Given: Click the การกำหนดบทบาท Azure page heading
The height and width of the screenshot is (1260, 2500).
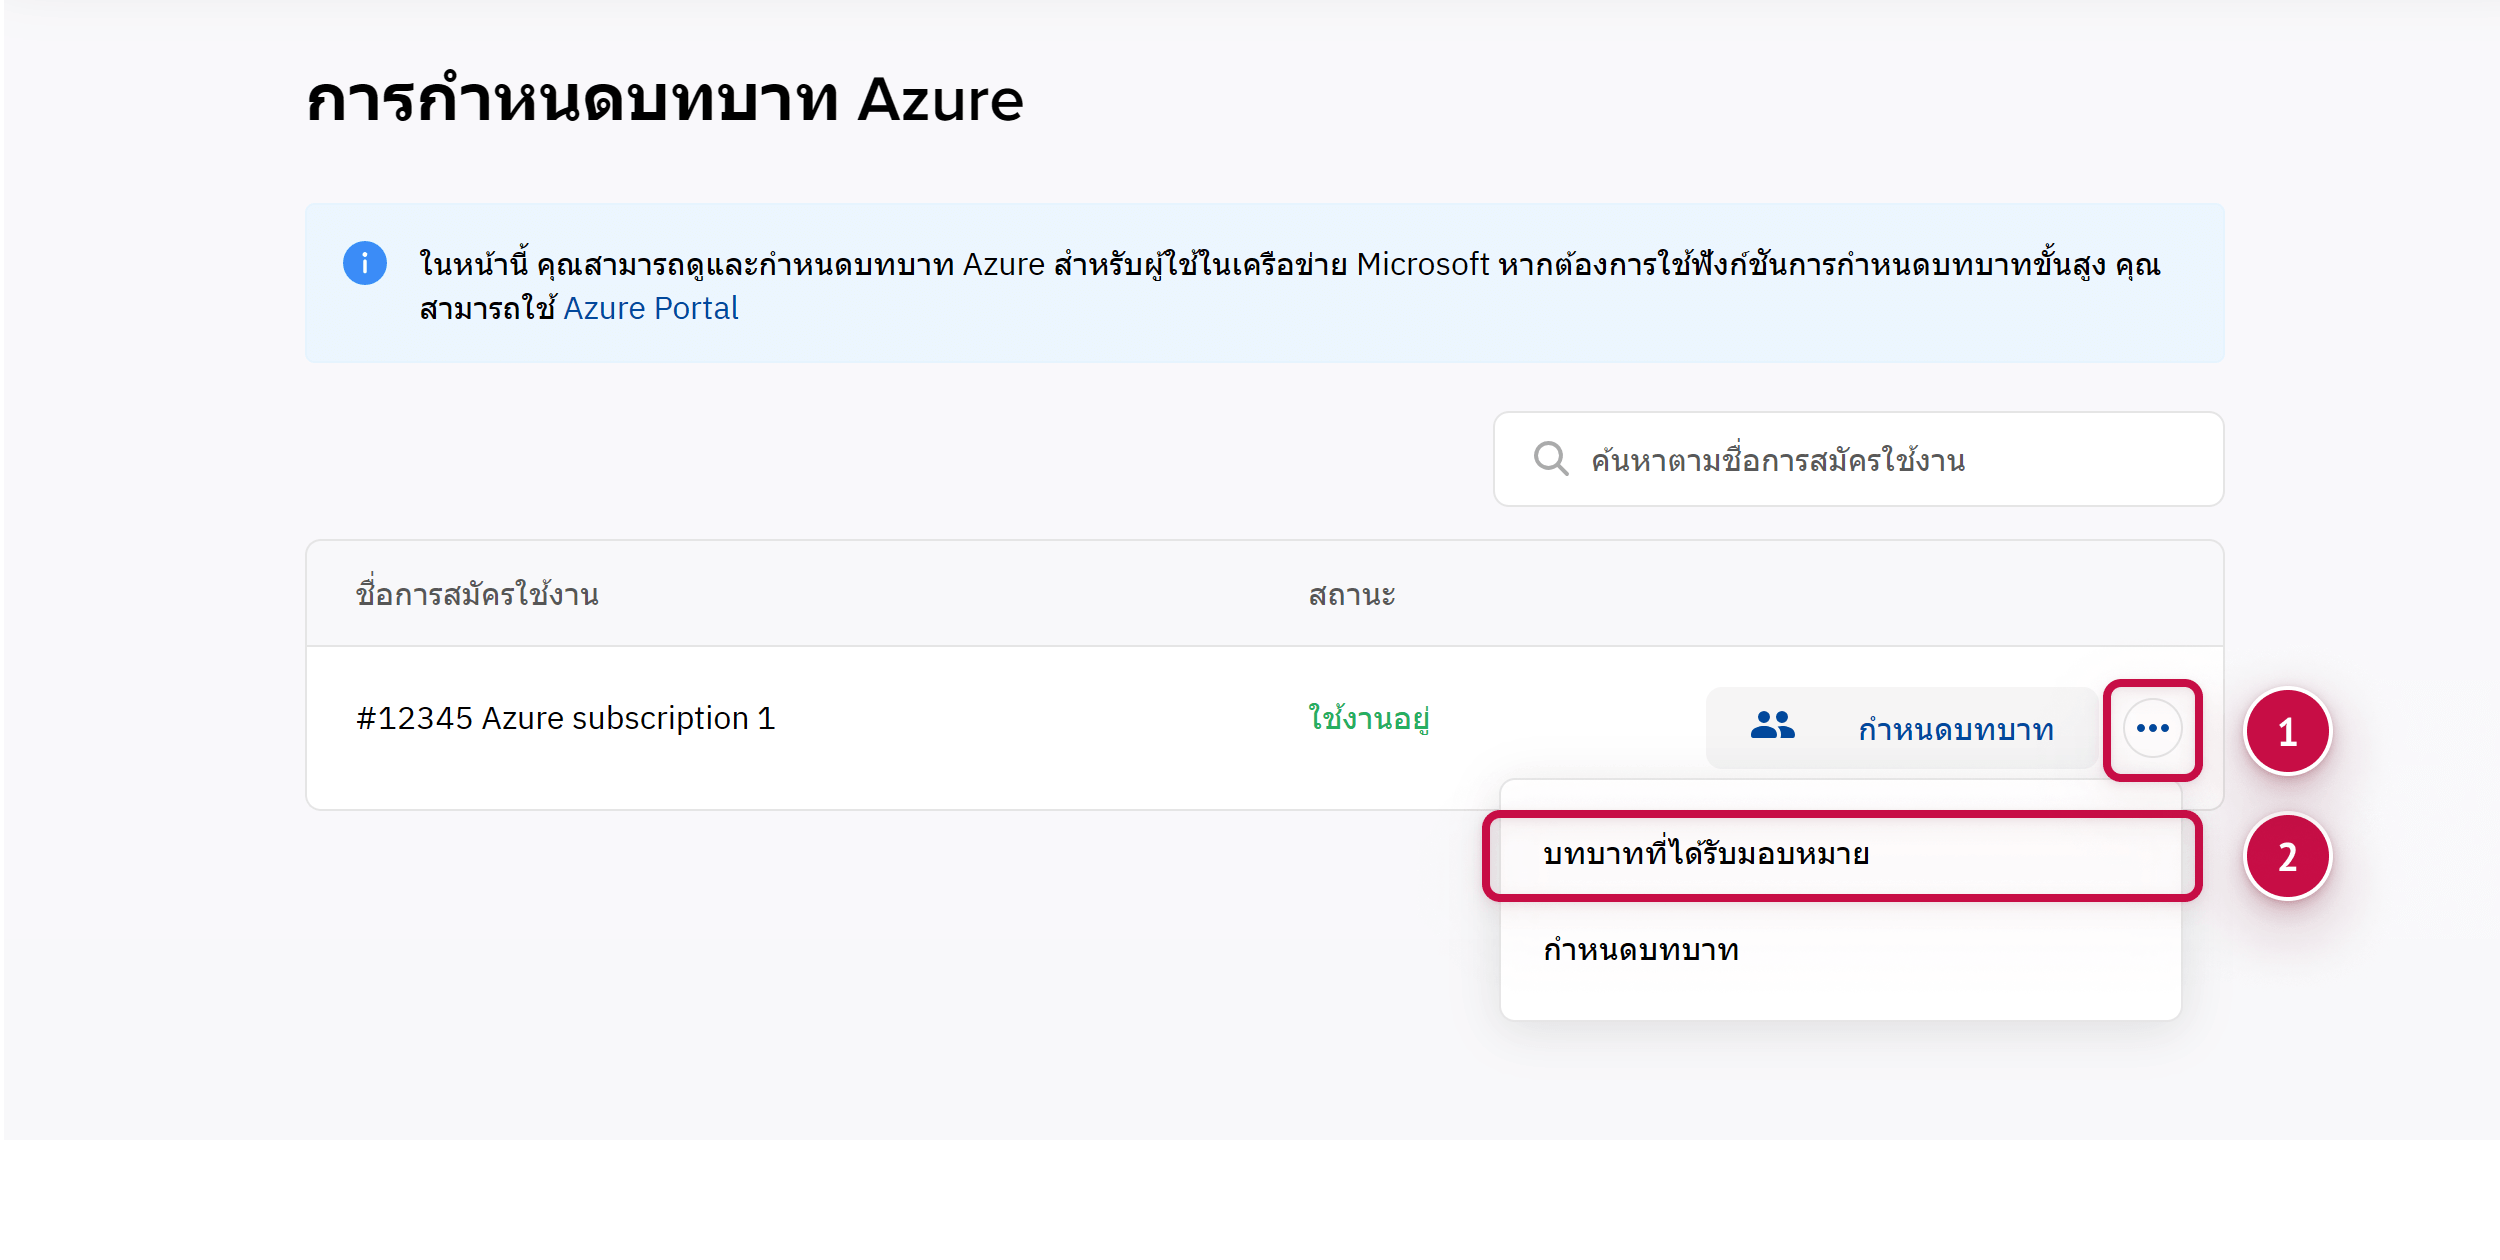Looking at the screenshot, I should pos(664,100).
